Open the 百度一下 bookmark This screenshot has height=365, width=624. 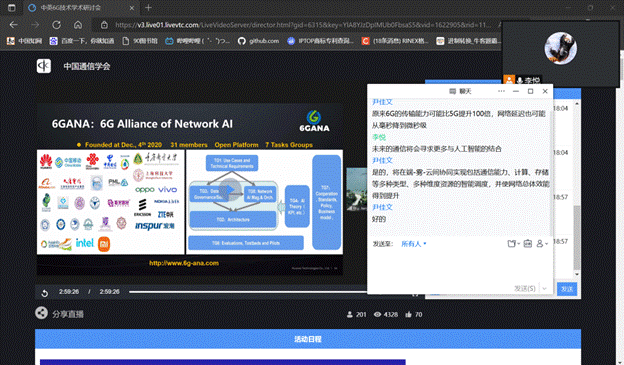tap(82, 41)
